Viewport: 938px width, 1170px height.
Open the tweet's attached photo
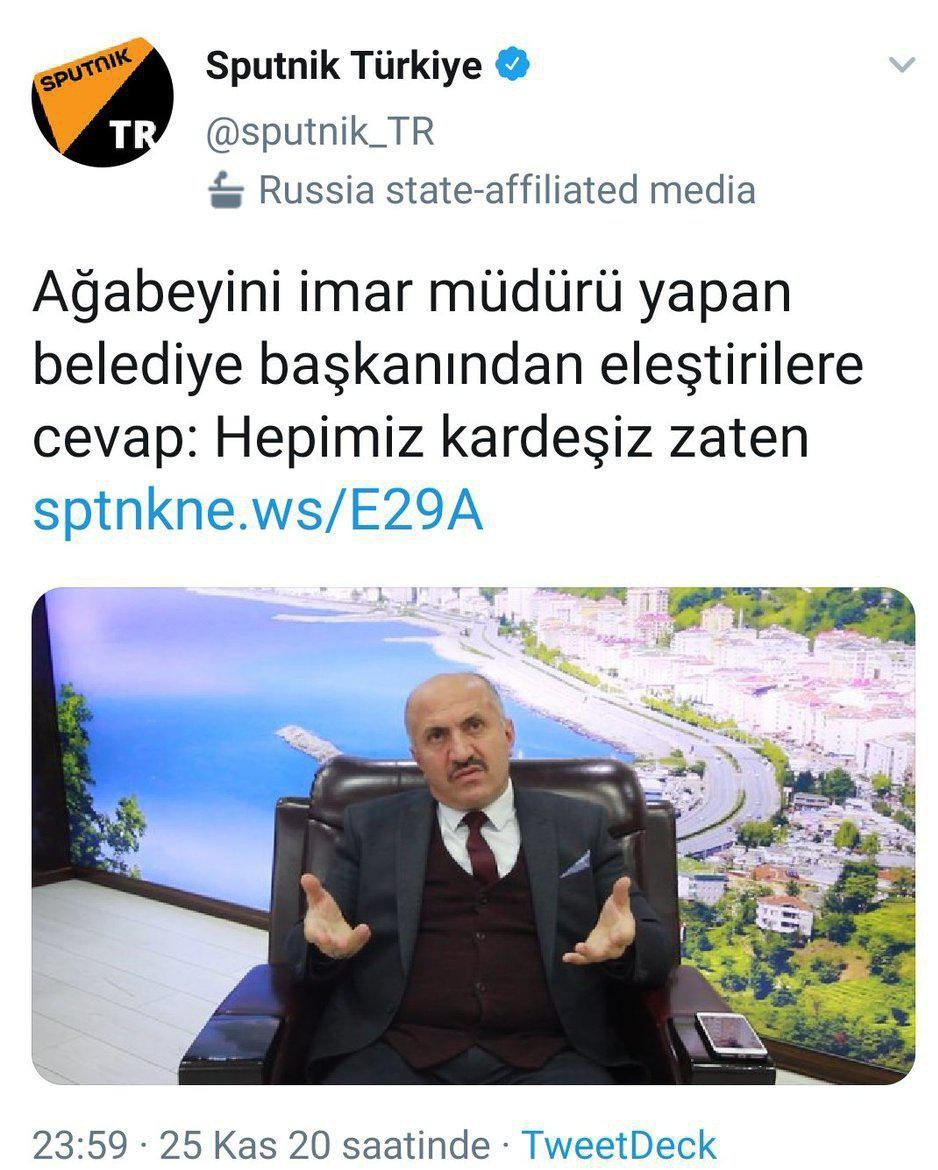coord(473,836)
